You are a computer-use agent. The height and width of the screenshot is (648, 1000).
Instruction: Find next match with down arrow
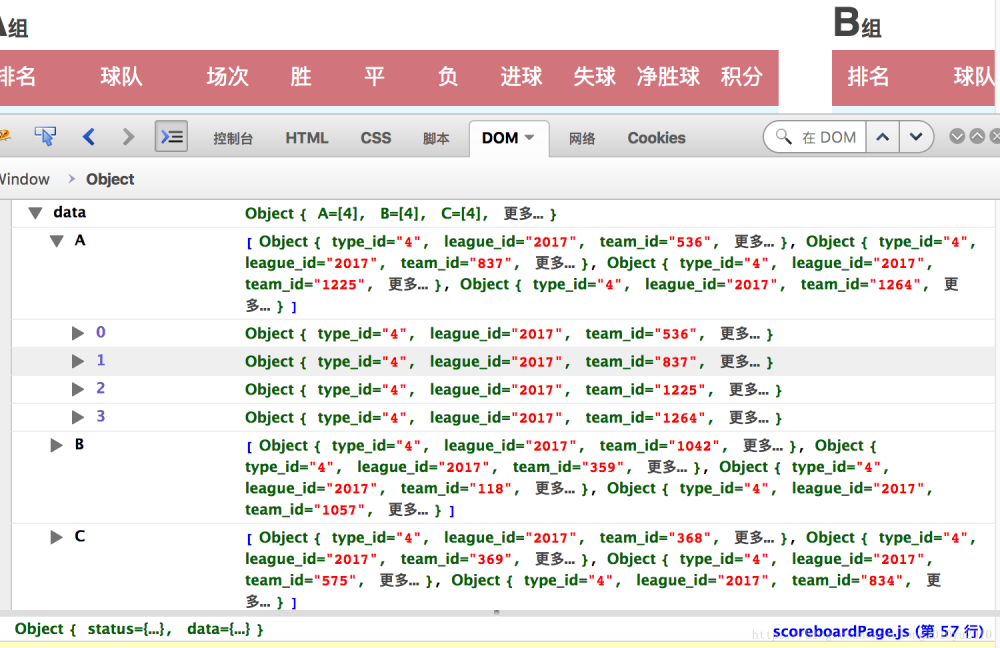point(916,137)
